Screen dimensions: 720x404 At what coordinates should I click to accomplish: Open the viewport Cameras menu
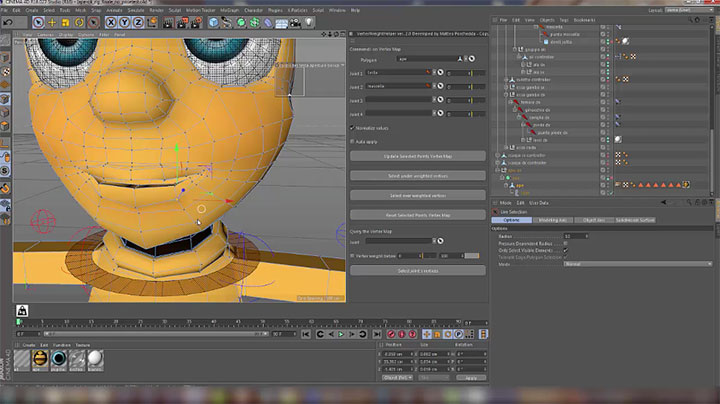45,34
